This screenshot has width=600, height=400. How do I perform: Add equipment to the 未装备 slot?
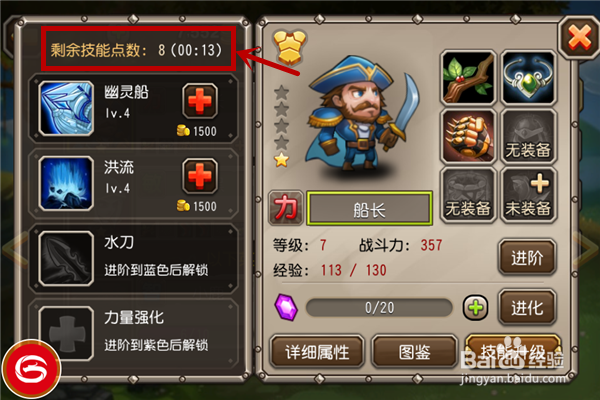[x=528, y=195]
